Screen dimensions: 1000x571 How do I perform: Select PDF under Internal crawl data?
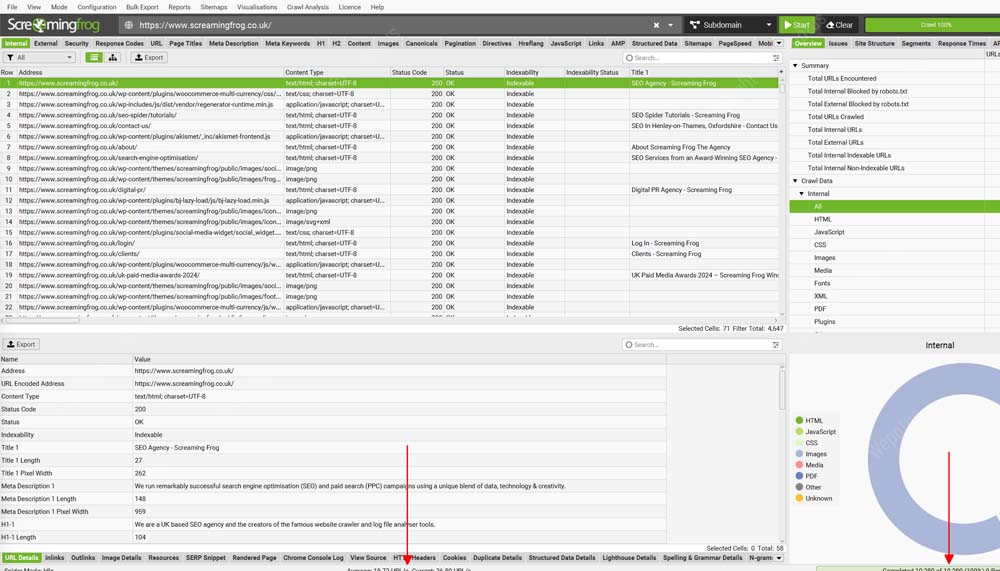point(820,309)
